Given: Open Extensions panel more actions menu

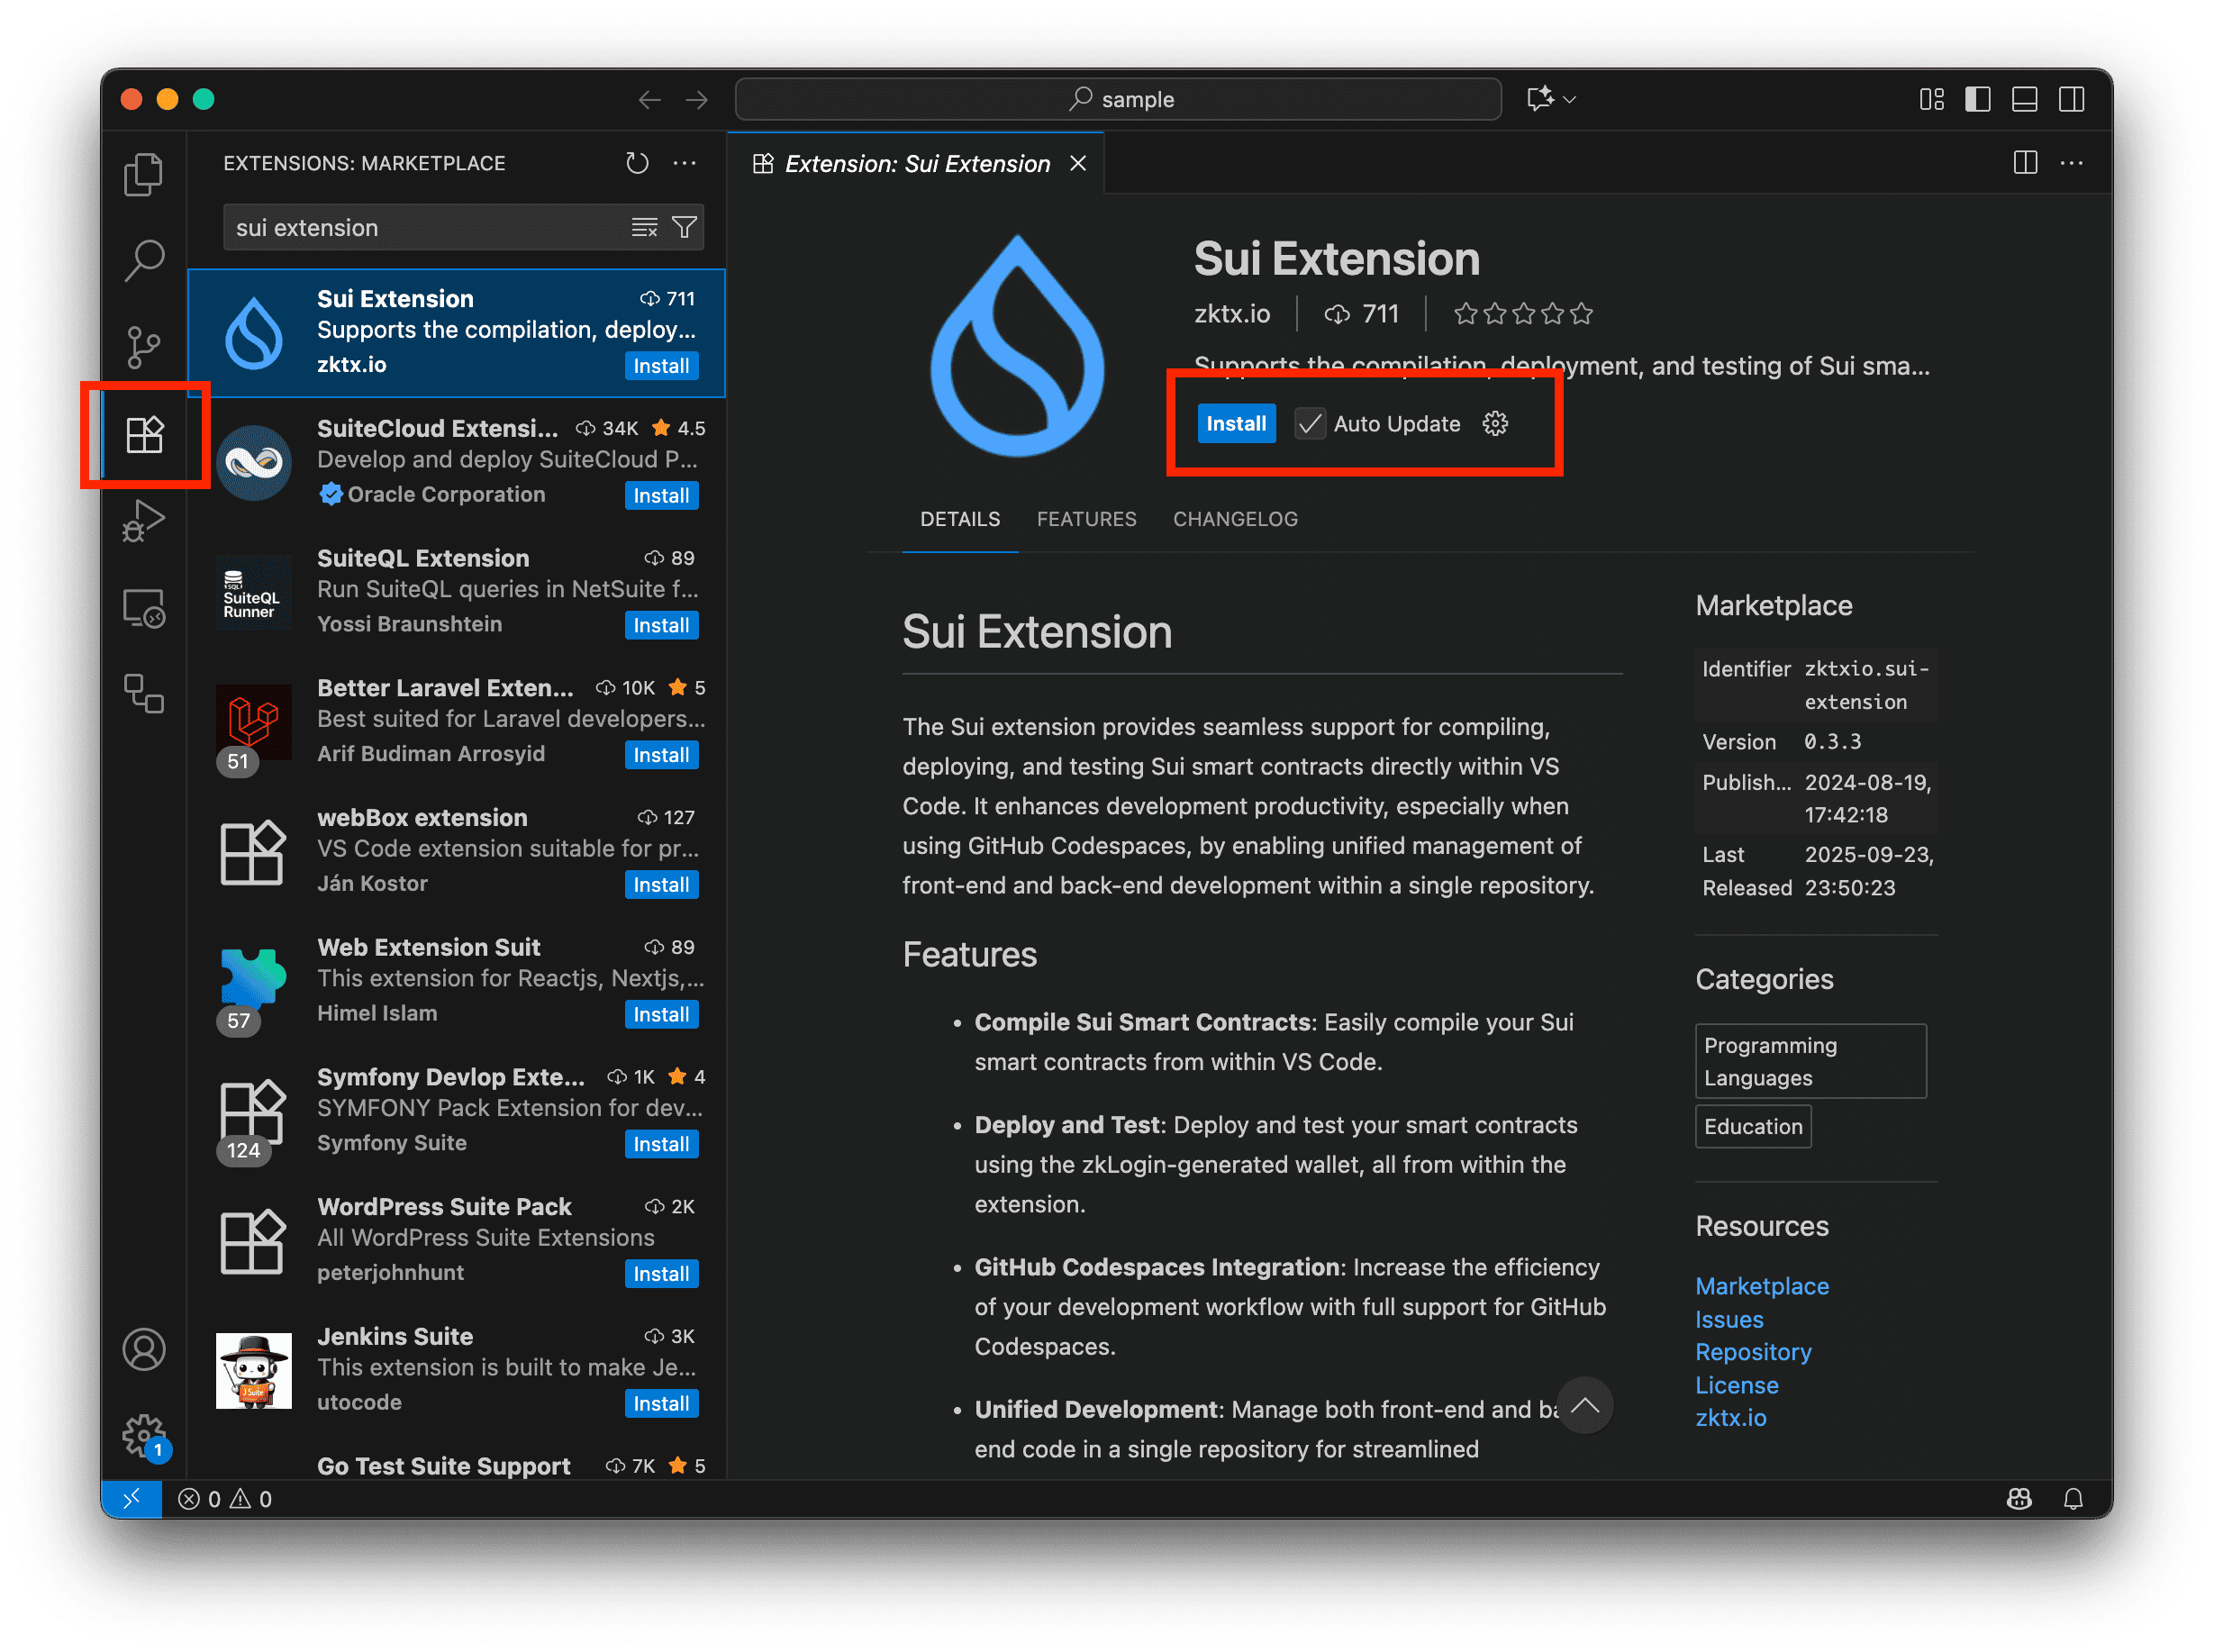Looking at the screenshot, I should pyautogui.click(x=684, y=163).
